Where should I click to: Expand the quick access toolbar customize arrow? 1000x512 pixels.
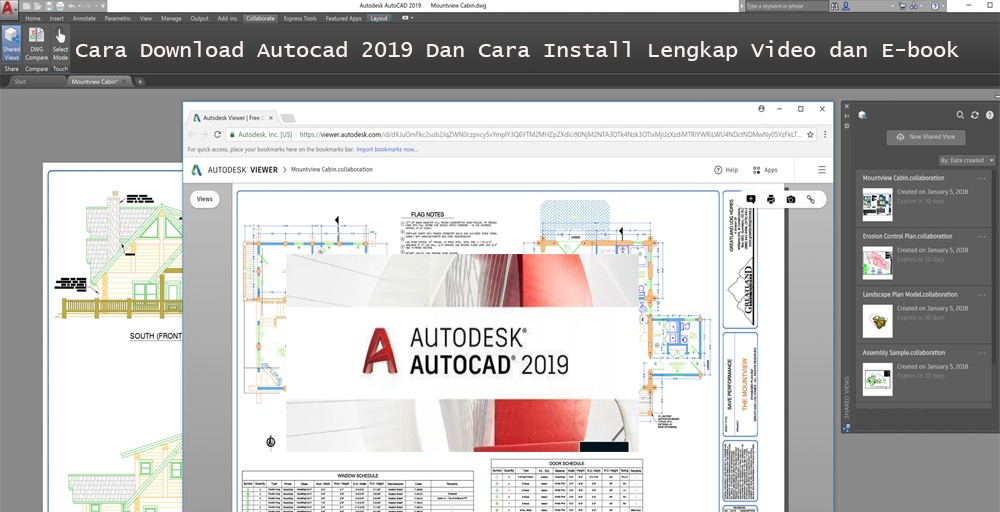tap(102, 6)
